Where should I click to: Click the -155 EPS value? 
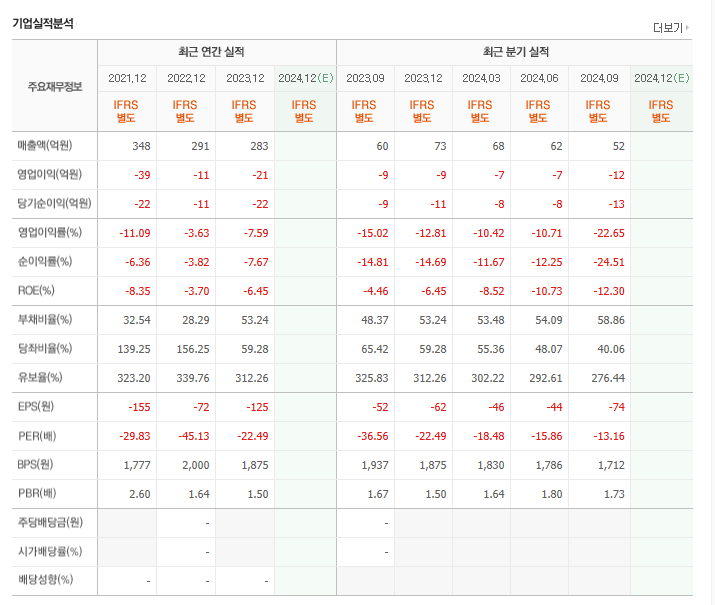tap(140, 408)
